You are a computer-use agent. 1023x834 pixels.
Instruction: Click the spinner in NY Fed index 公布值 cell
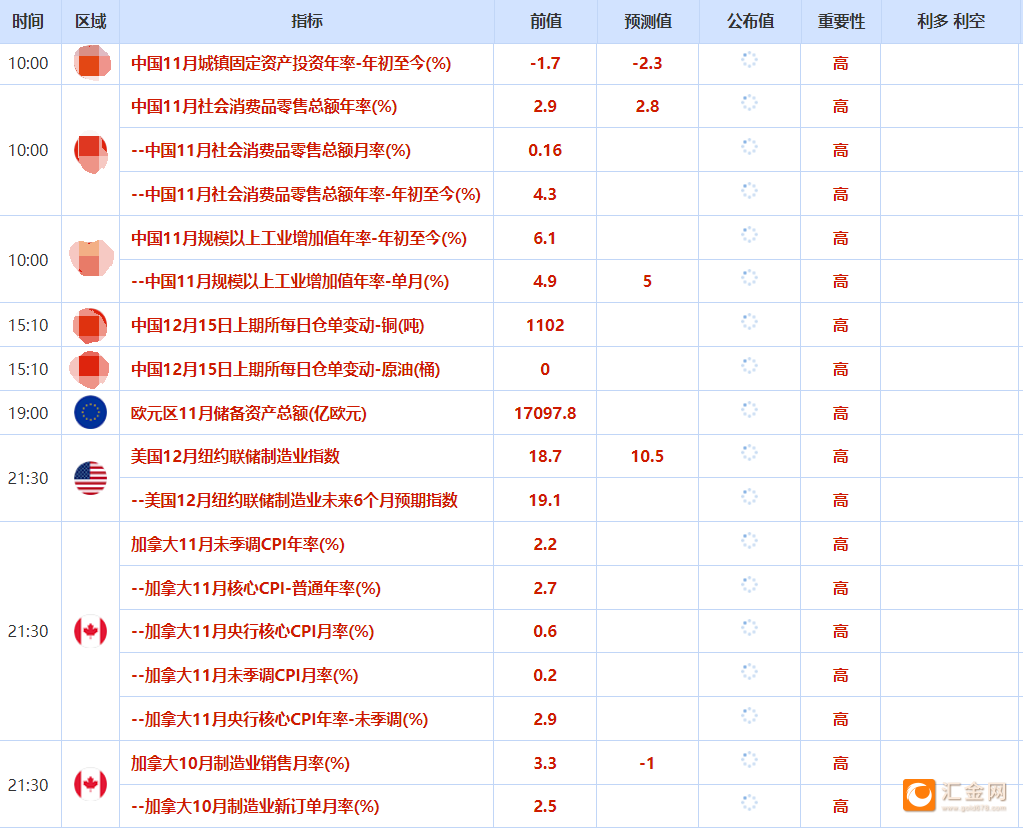(x=748, y=456)
